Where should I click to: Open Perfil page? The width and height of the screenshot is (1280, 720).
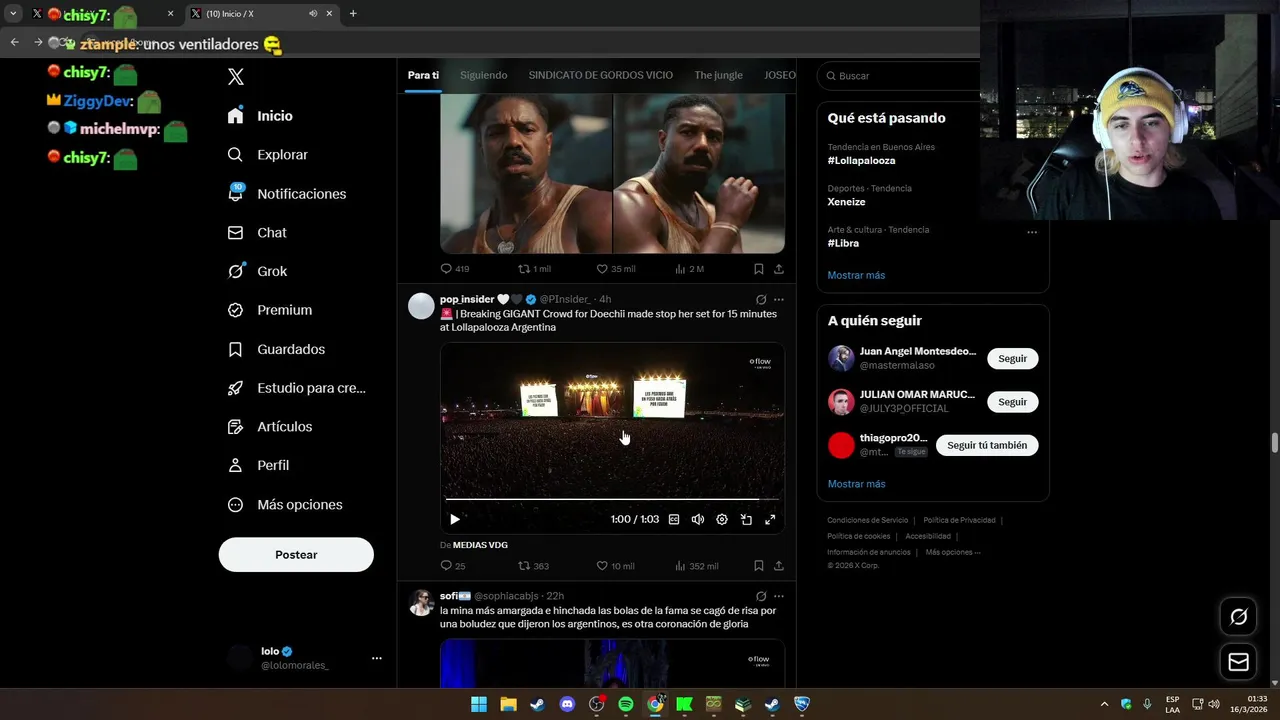coord(258,466)
